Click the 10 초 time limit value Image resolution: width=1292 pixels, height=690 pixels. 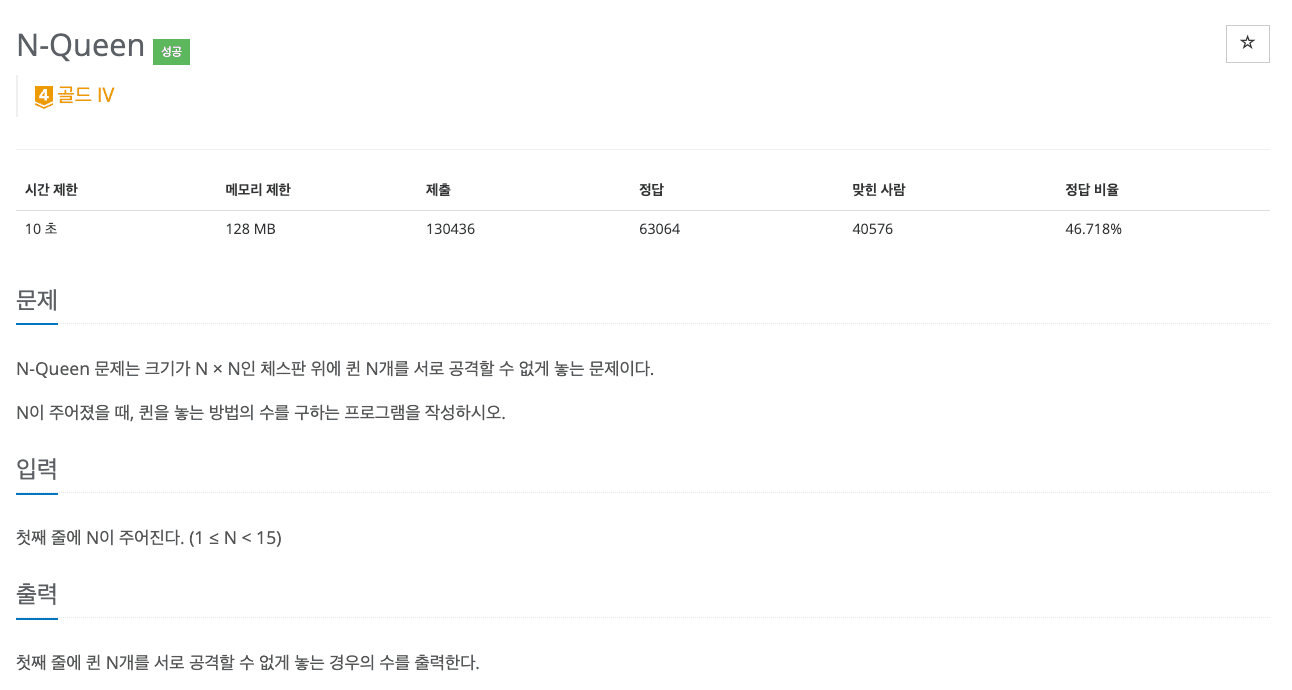pyautogui.click(x=41, y=229)
